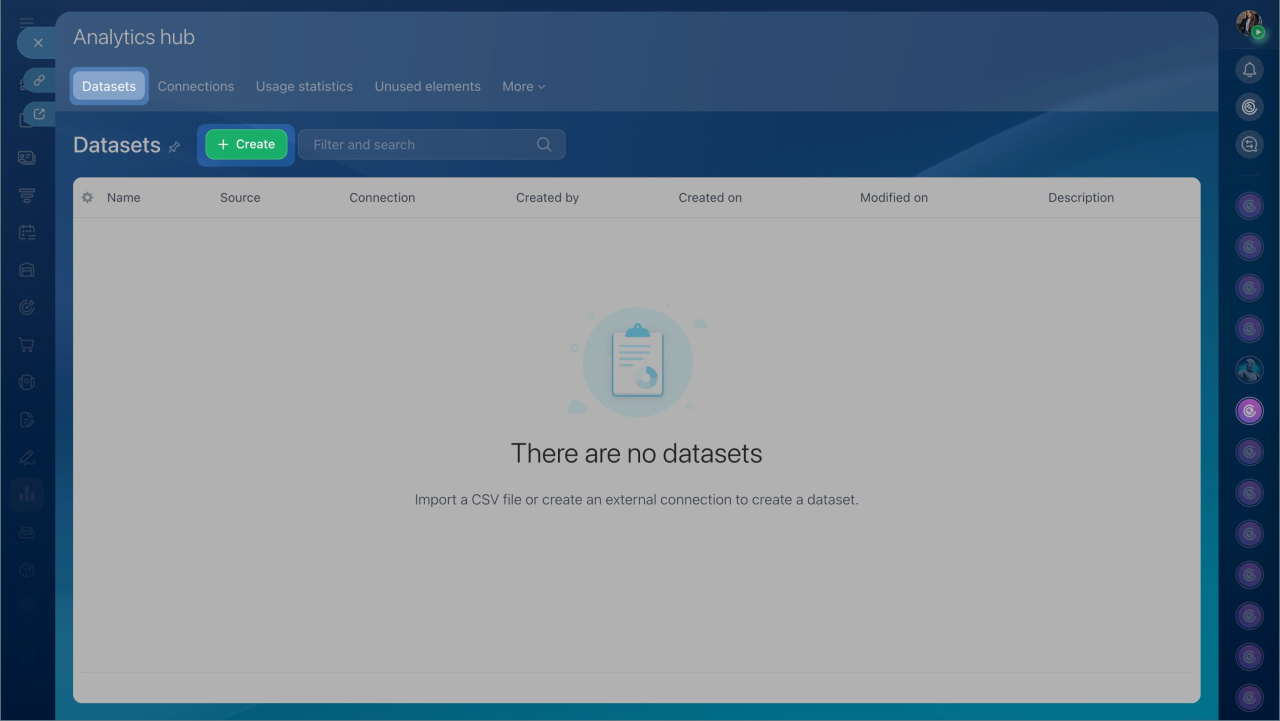This screenshot has height=721, width=1280.
Task: Open page in new window icon
Action: pyautogui.click(x=39, y=114)
